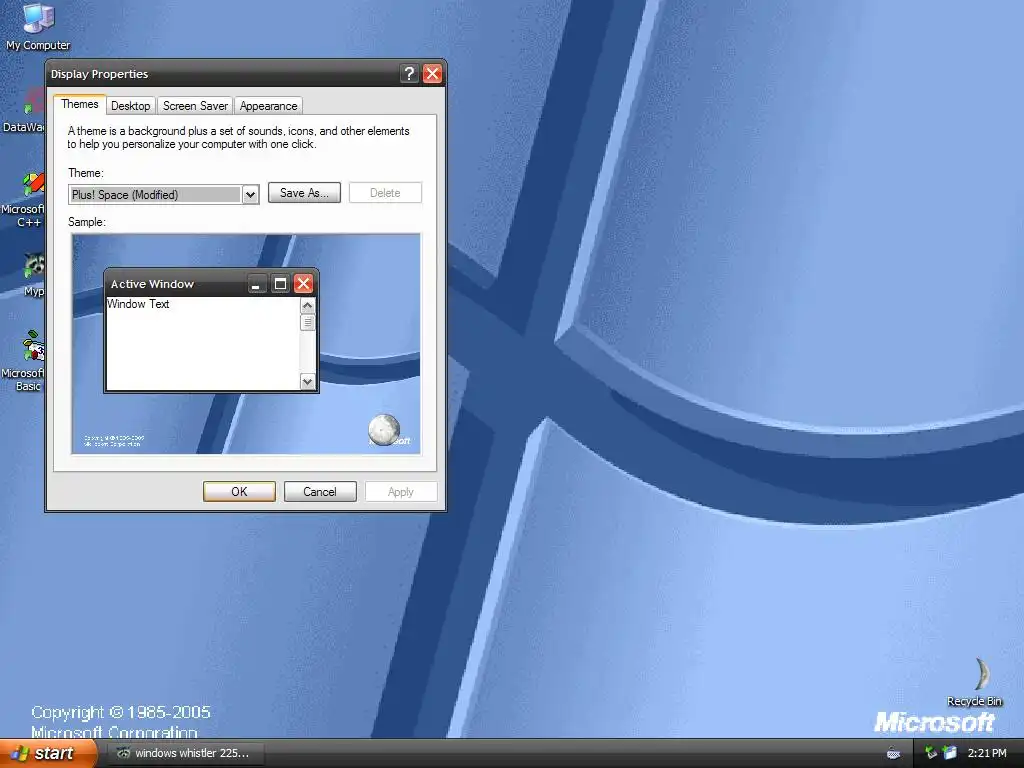Click the Save As... button

[304, 193]
